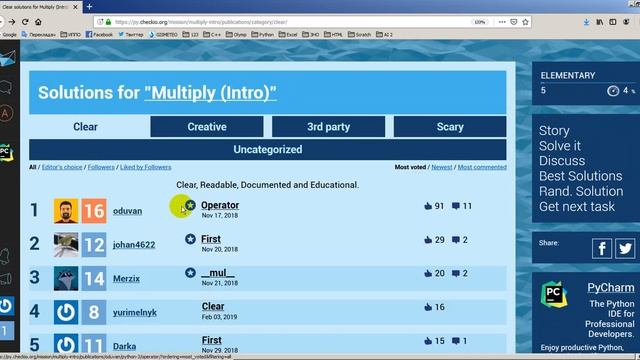
Task: Expand the ЗНО bookmarks folder
Action: pos(311,35)
